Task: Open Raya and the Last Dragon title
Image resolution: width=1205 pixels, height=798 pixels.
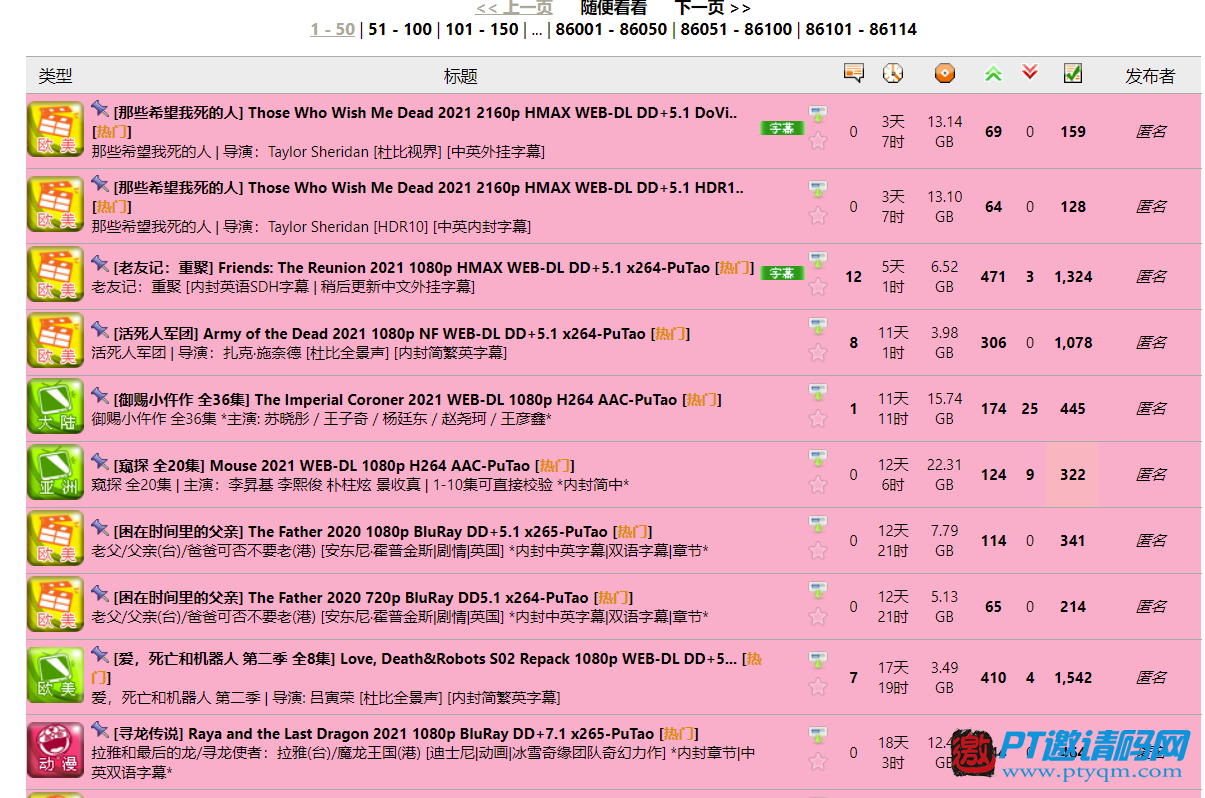Action: click(x=385, y=734)
